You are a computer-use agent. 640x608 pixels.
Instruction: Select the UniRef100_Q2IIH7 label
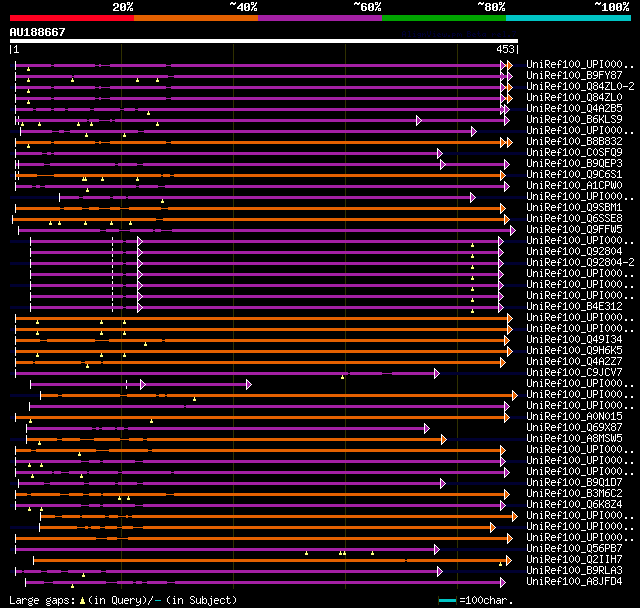tap(574, 560)
